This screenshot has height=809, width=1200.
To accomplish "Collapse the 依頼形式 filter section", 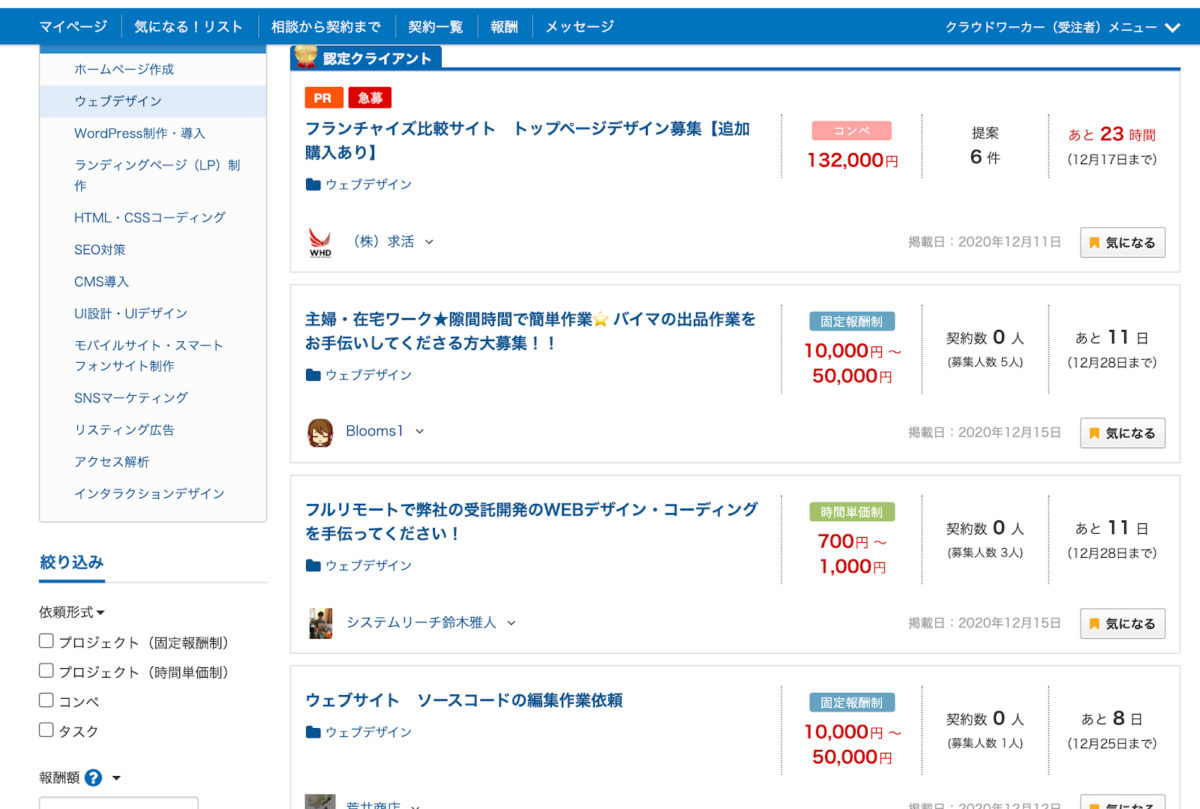I will (x=72, y=612).
